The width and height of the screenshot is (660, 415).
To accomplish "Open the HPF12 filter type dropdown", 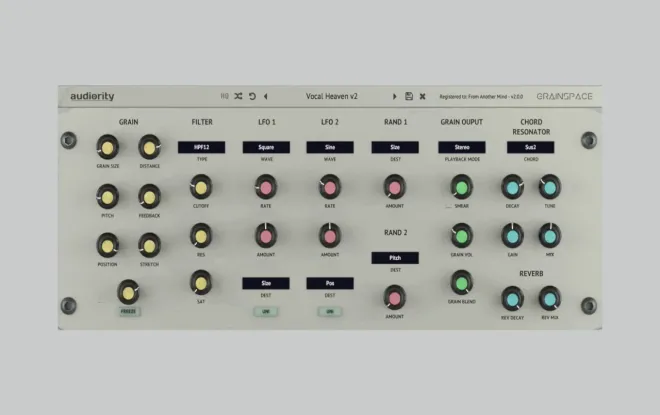I will tap(202, 147).
